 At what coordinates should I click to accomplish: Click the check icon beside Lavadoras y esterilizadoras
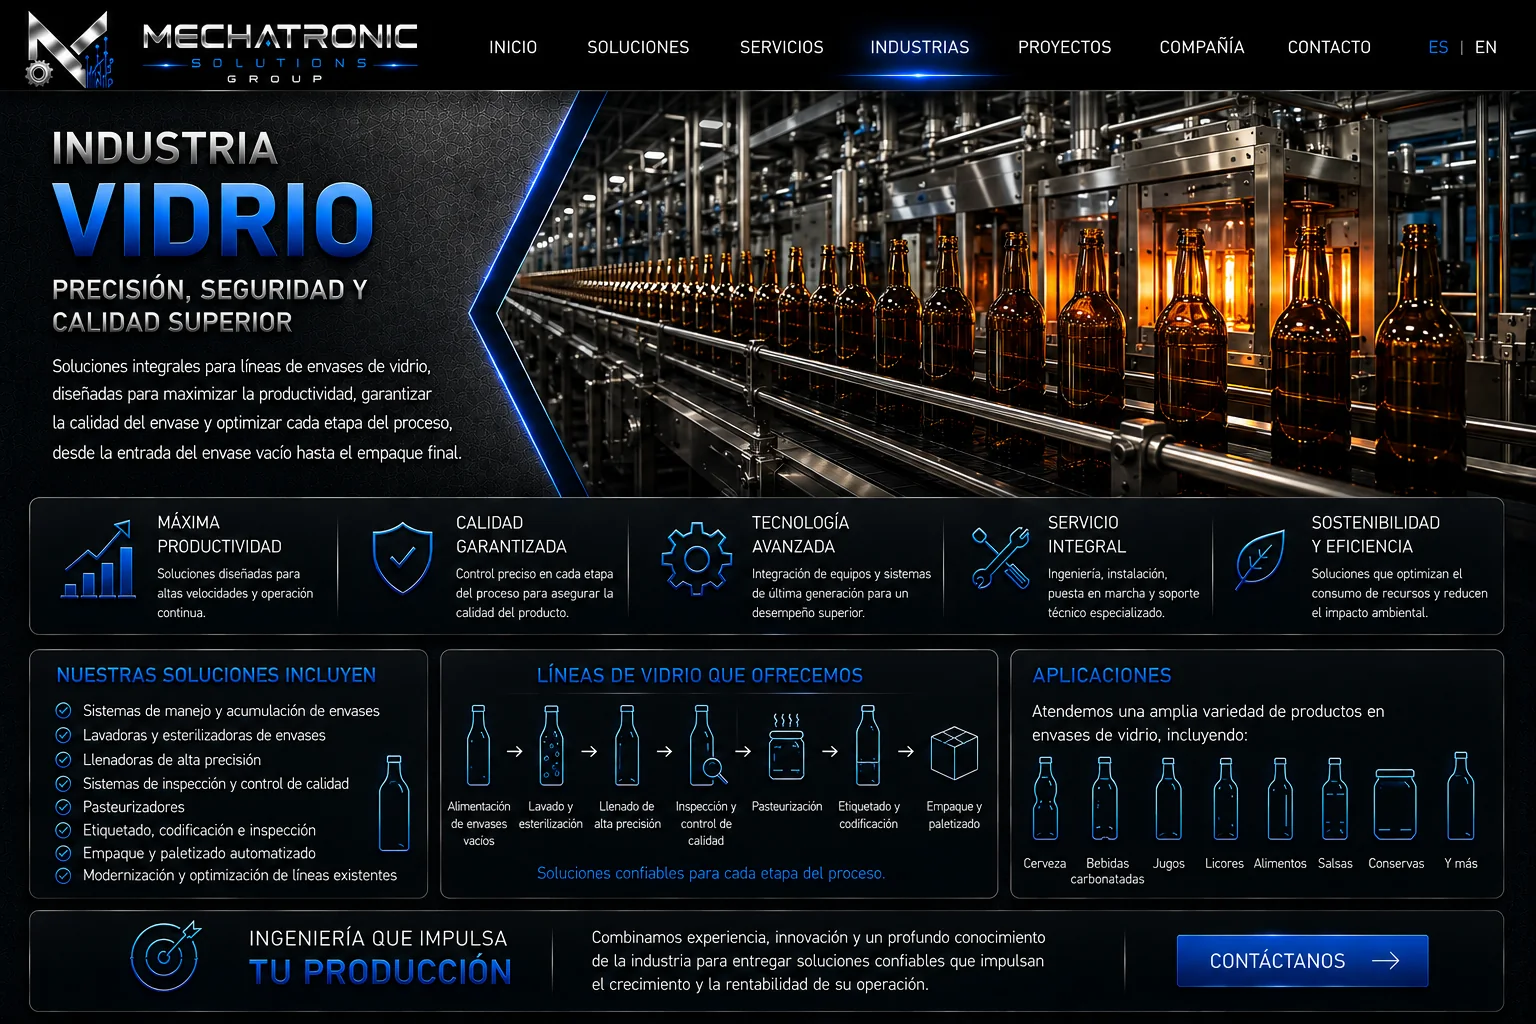click(63, 734)
